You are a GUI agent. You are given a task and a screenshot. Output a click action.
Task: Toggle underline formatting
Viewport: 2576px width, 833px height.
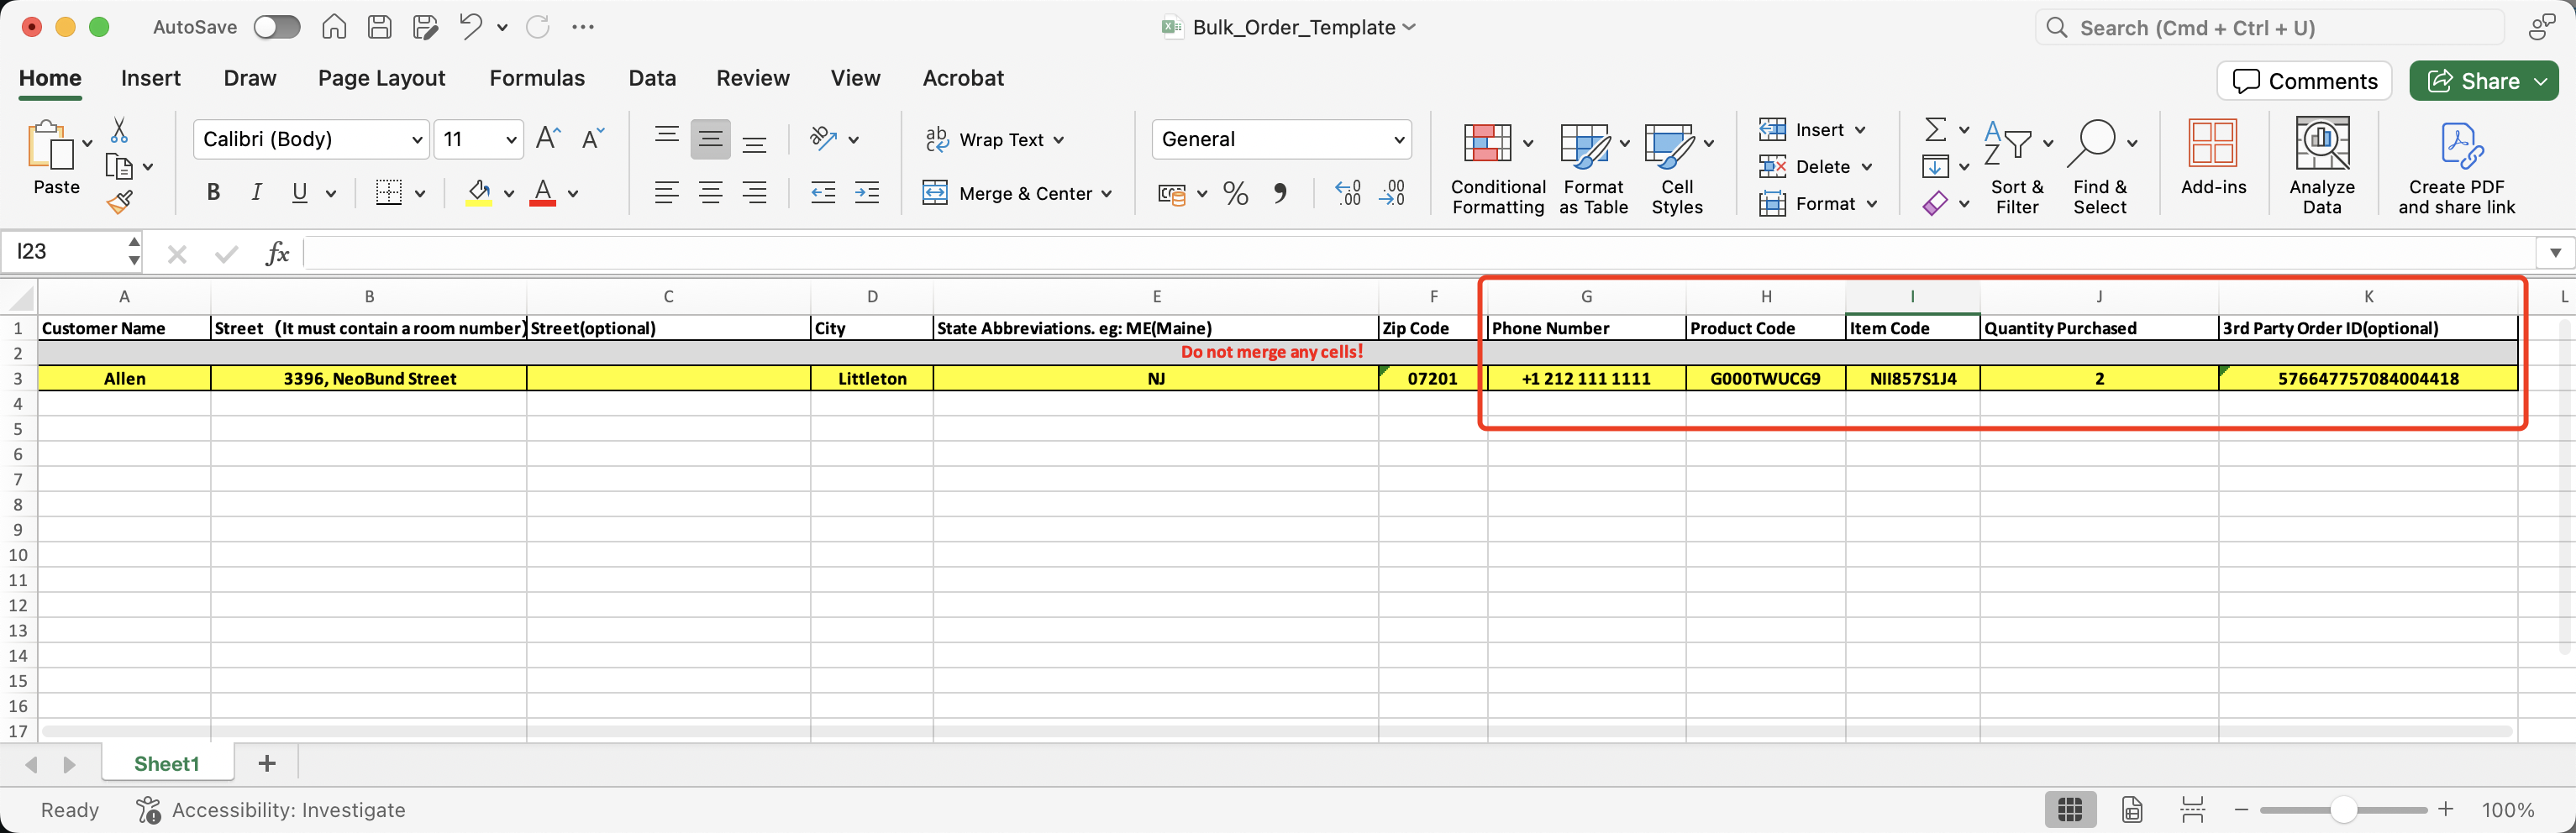(299, 193)
